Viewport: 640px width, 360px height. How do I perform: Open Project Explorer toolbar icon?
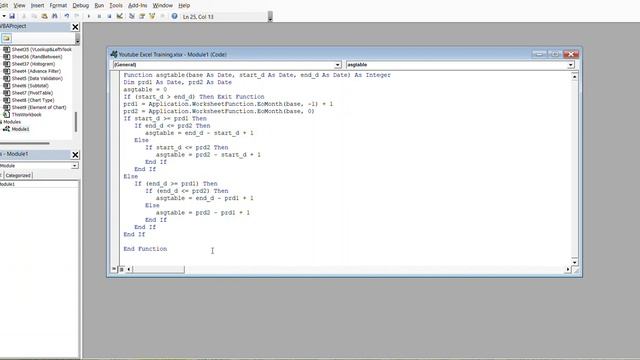132,16
